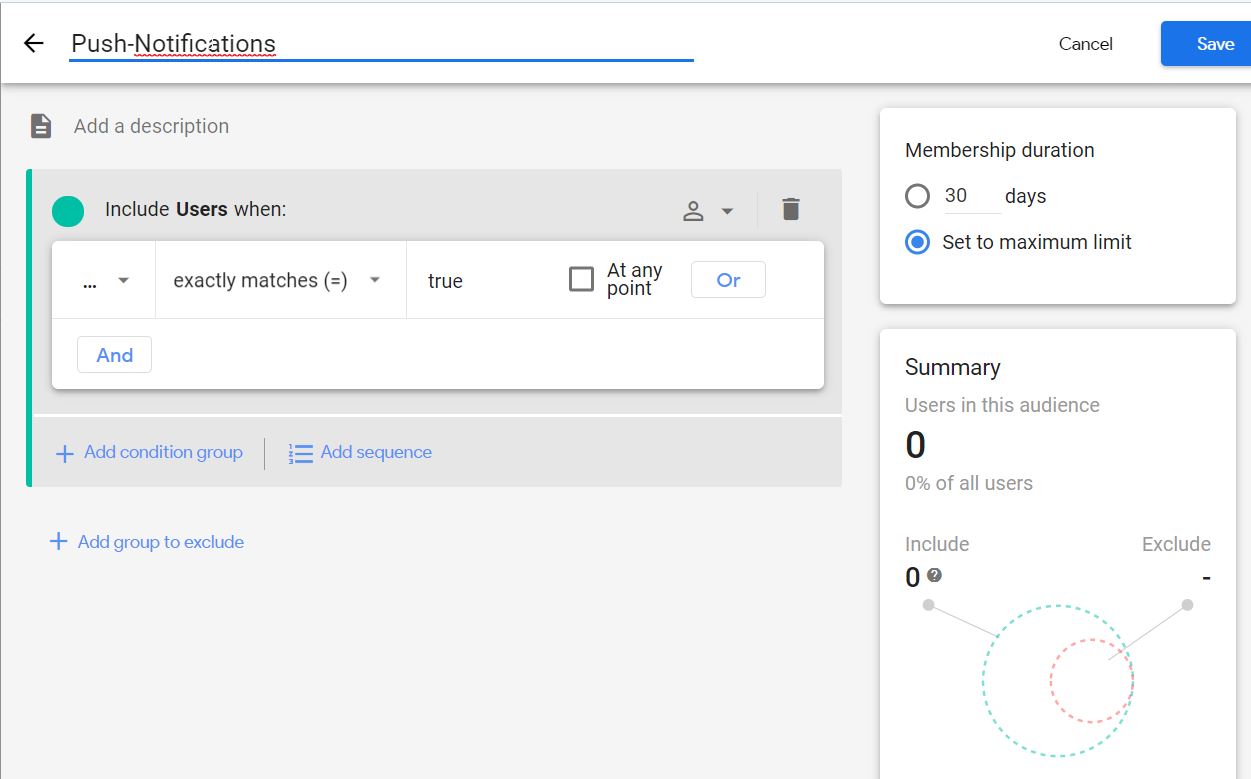Edit the Push-Notifications audience name field

(381, 44)
